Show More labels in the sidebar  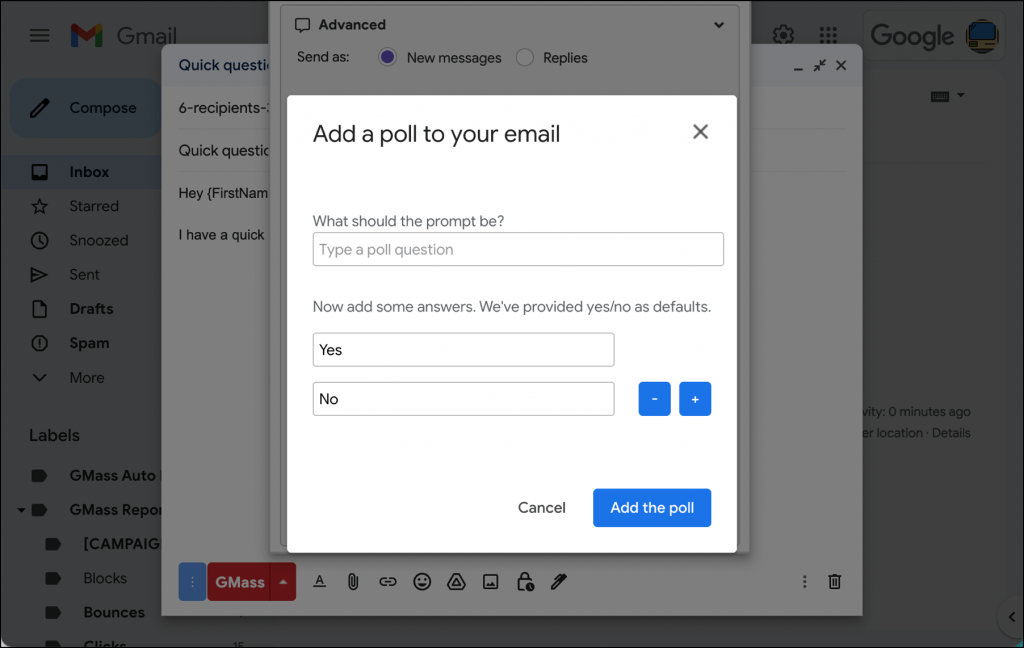point(86,377)
